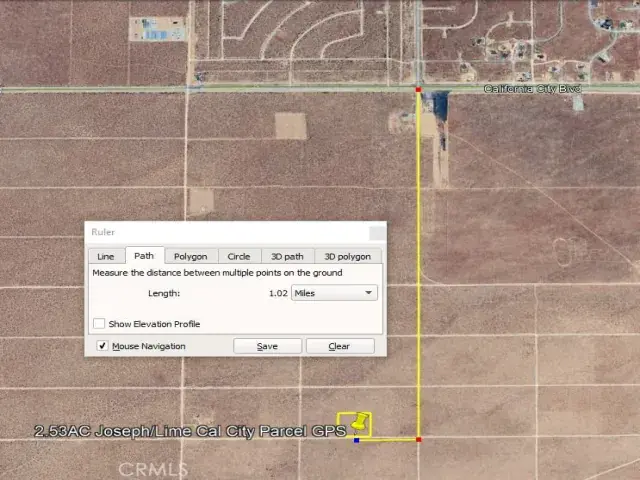Viewport: 640px width, 480px height.
Task: Select the Path tab
Action: pos(144,256)
